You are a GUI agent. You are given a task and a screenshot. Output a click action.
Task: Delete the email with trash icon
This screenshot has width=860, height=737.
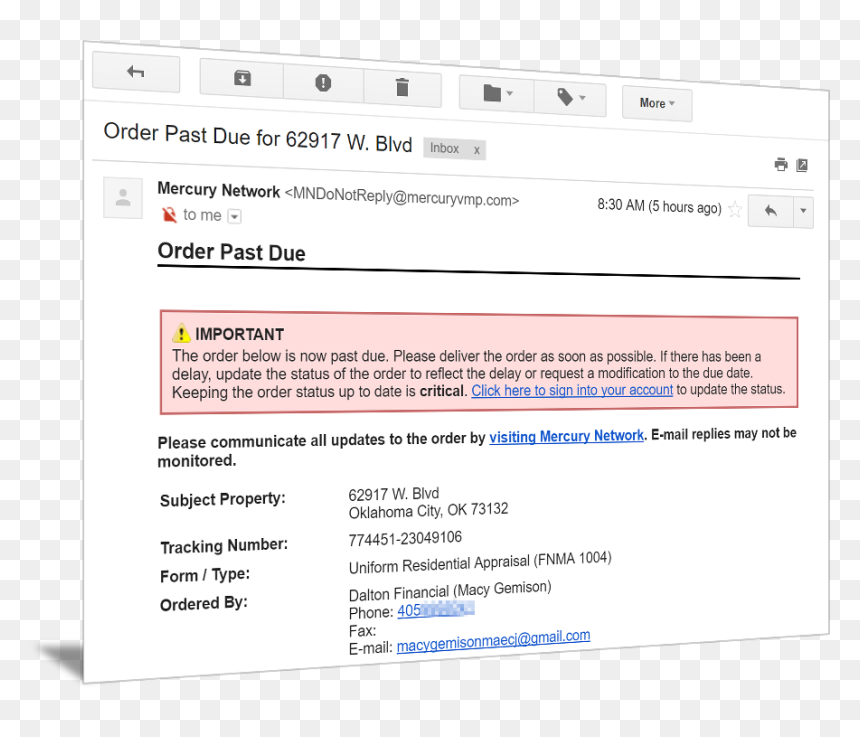click(402, 87)
